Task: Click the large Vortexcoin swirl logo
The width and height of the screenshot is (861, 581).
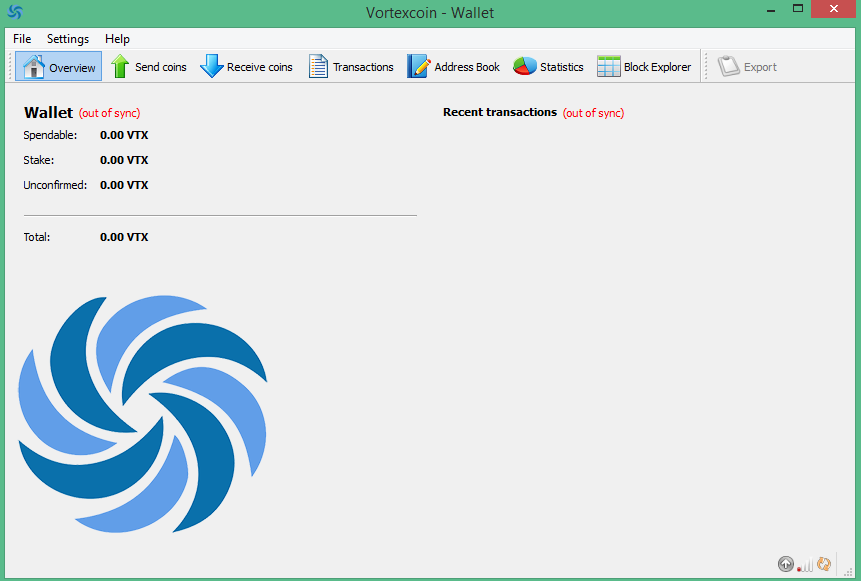Action: (143, 413)
